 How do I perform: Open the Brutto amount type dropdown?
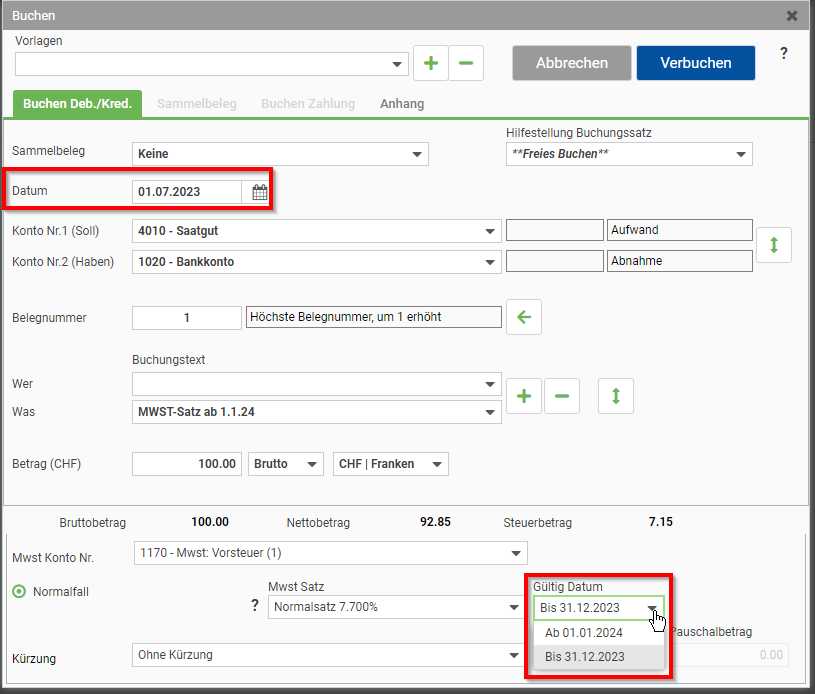click(x=286, y=464)
